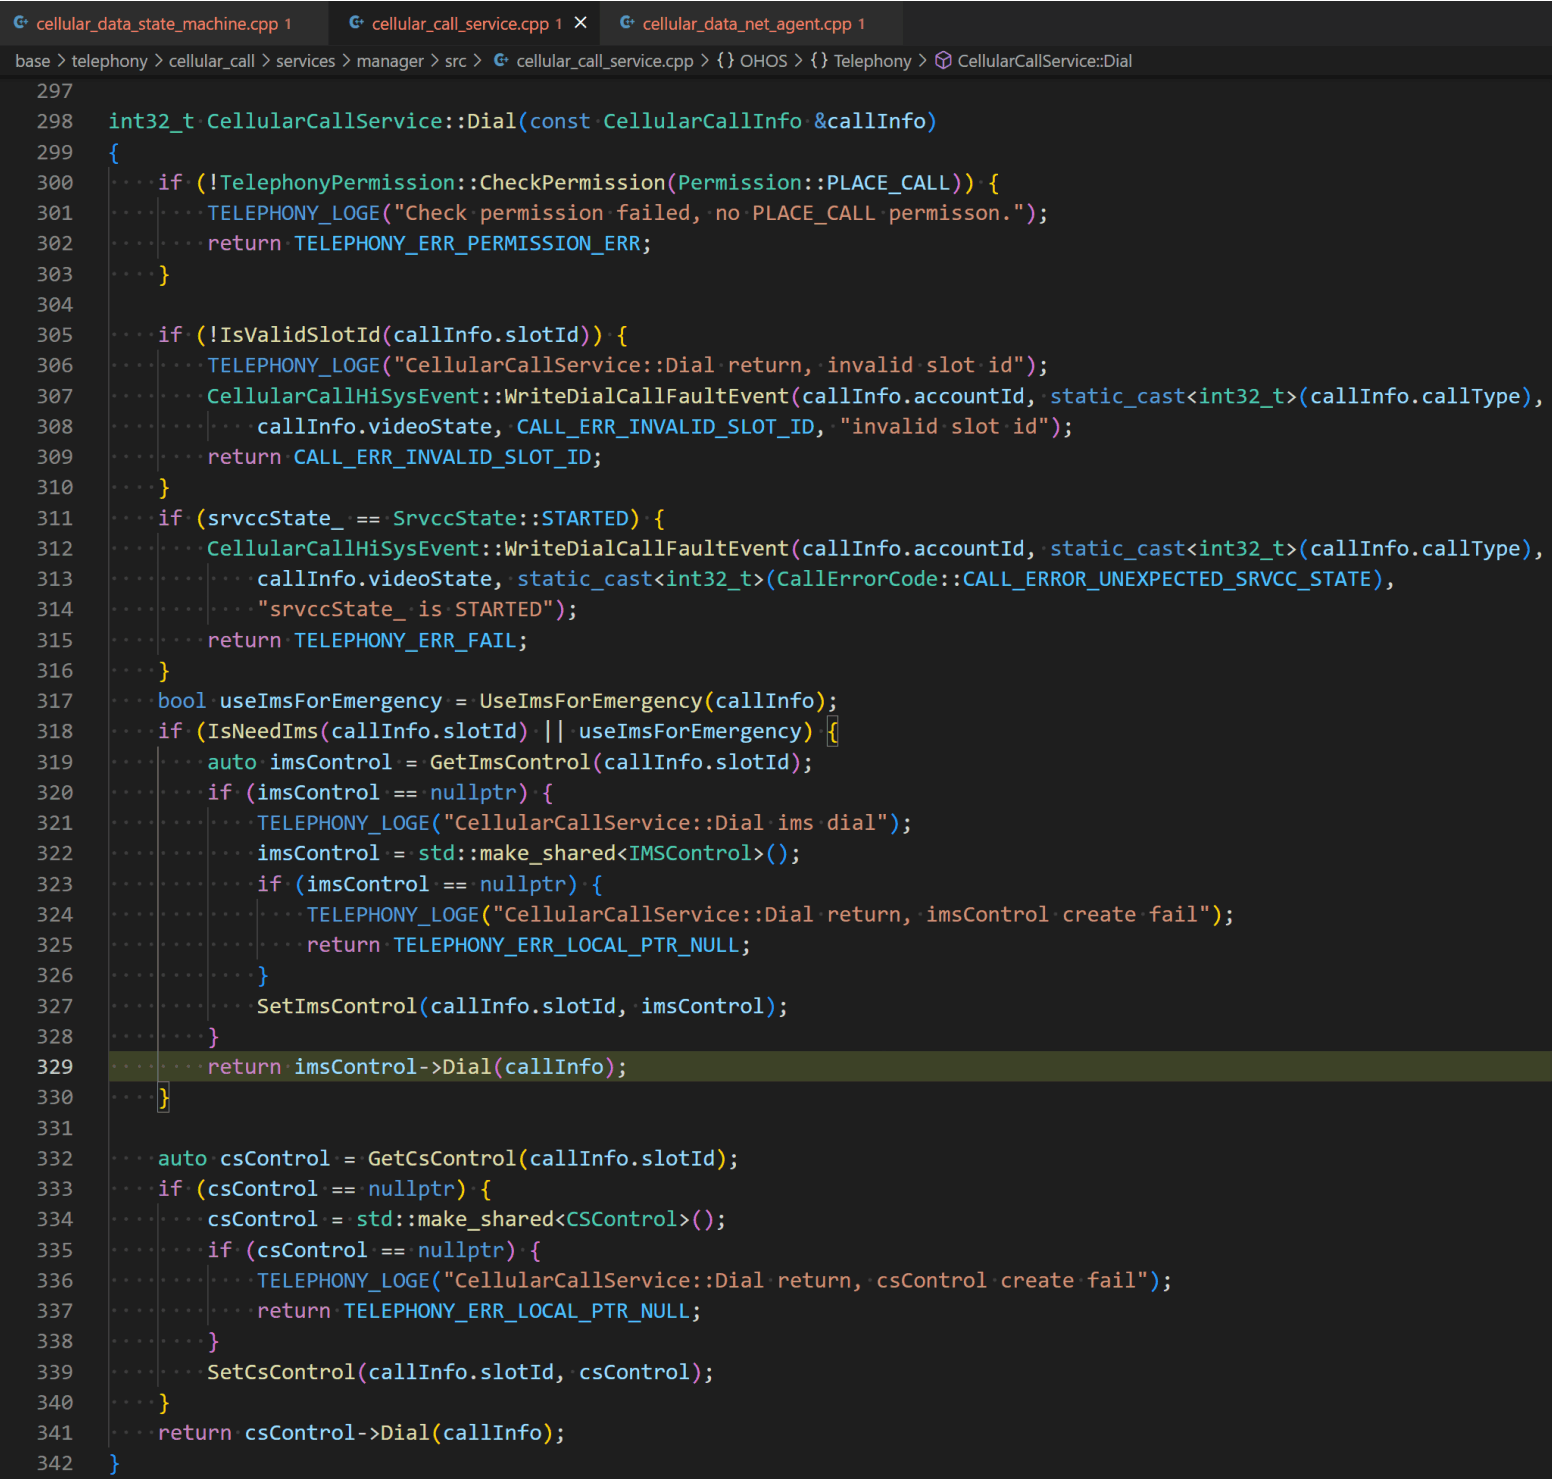Screen dimensions: 1552x1479
Task: Click 'SetCsControl' on line 339
Action: click(281, 1372)
